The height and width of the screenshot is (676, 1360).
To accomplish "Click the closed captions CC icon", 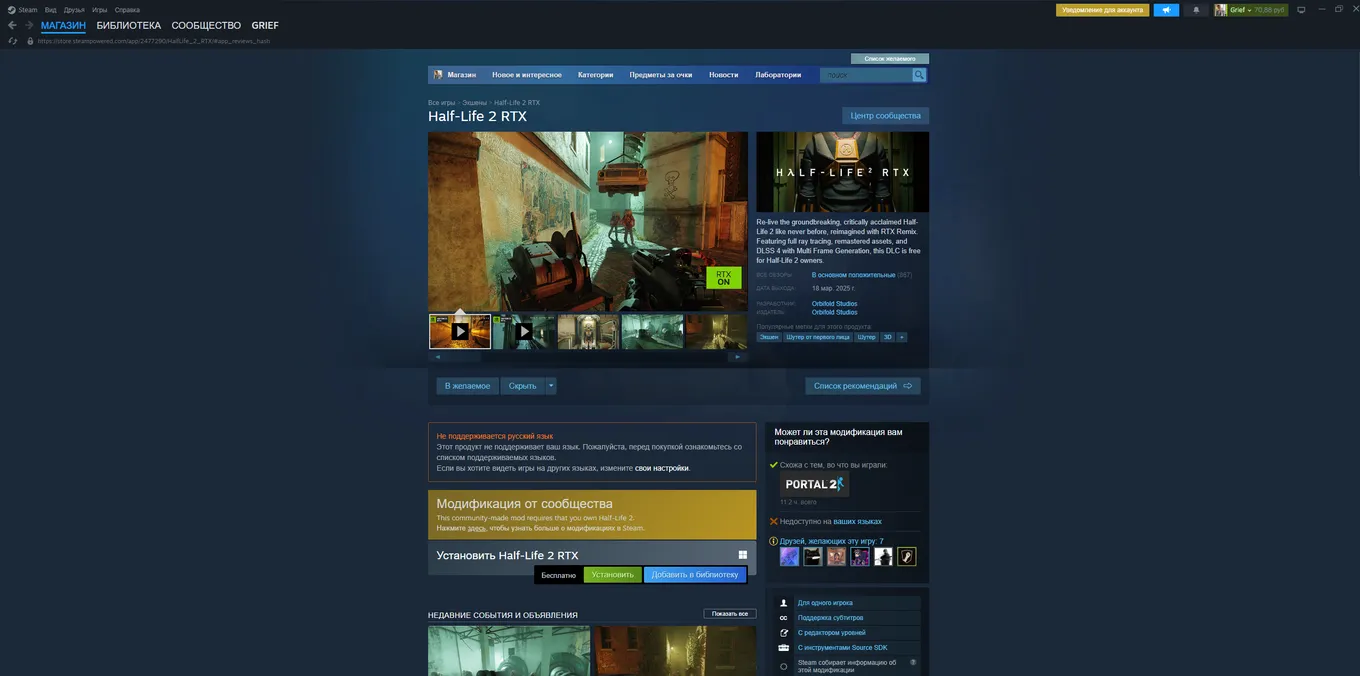I will coord(783,618).
